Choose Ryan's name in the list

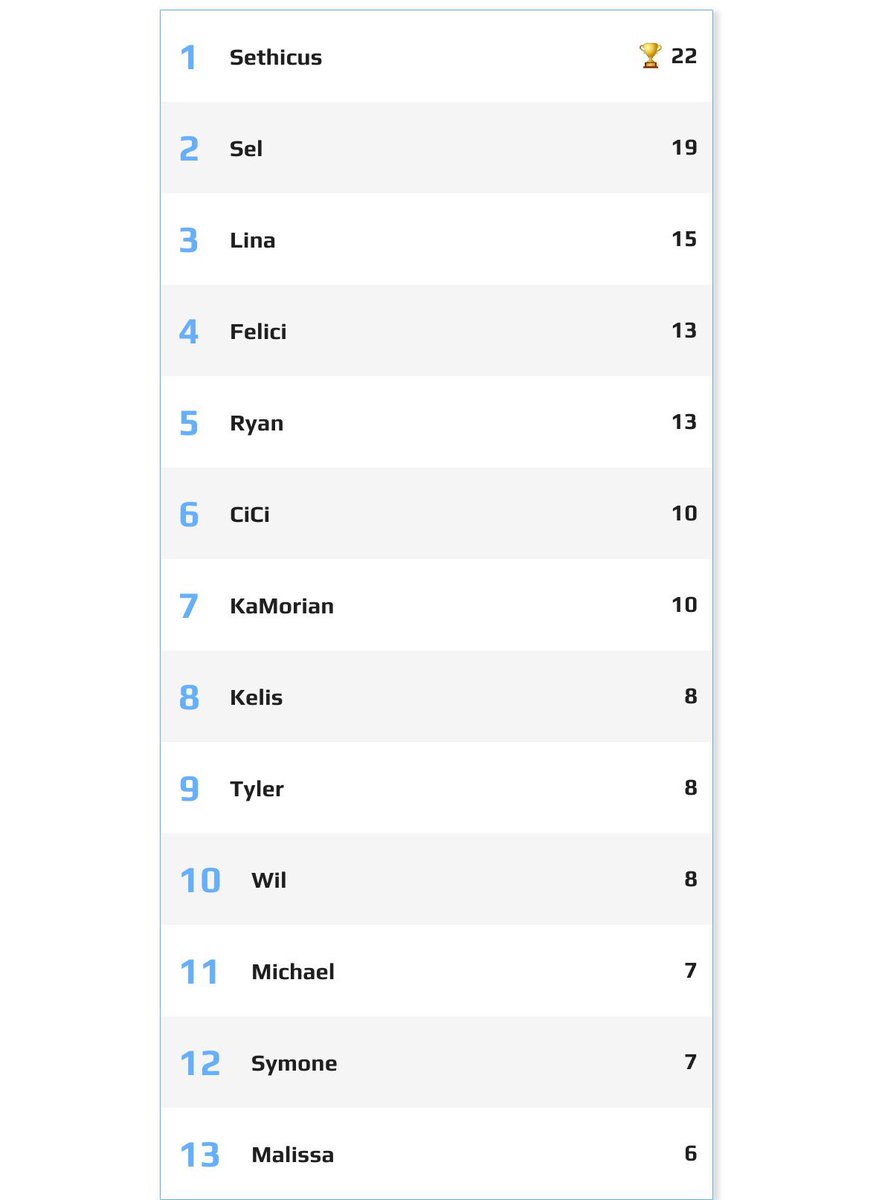[x=257, y=423]
